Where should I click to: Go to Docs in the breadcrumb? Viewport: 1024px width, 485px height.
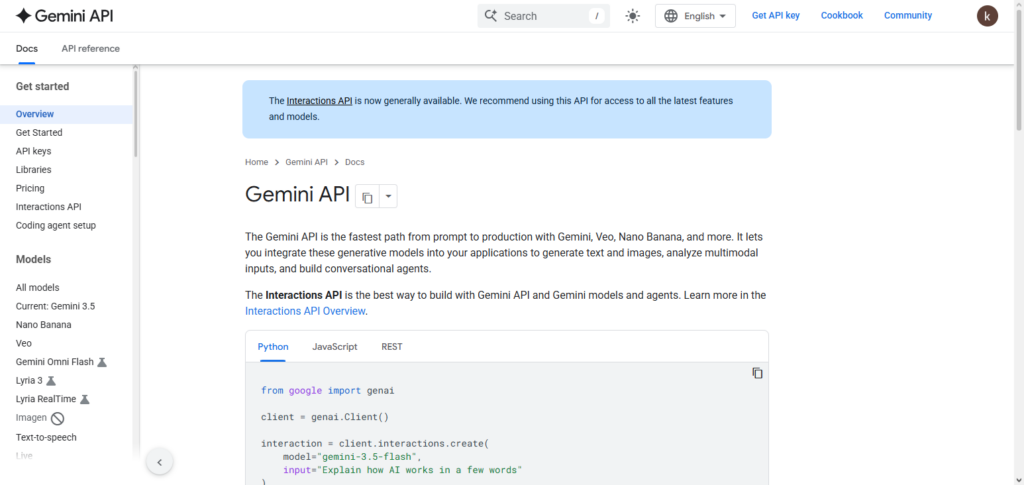click(x=355, y=162)
